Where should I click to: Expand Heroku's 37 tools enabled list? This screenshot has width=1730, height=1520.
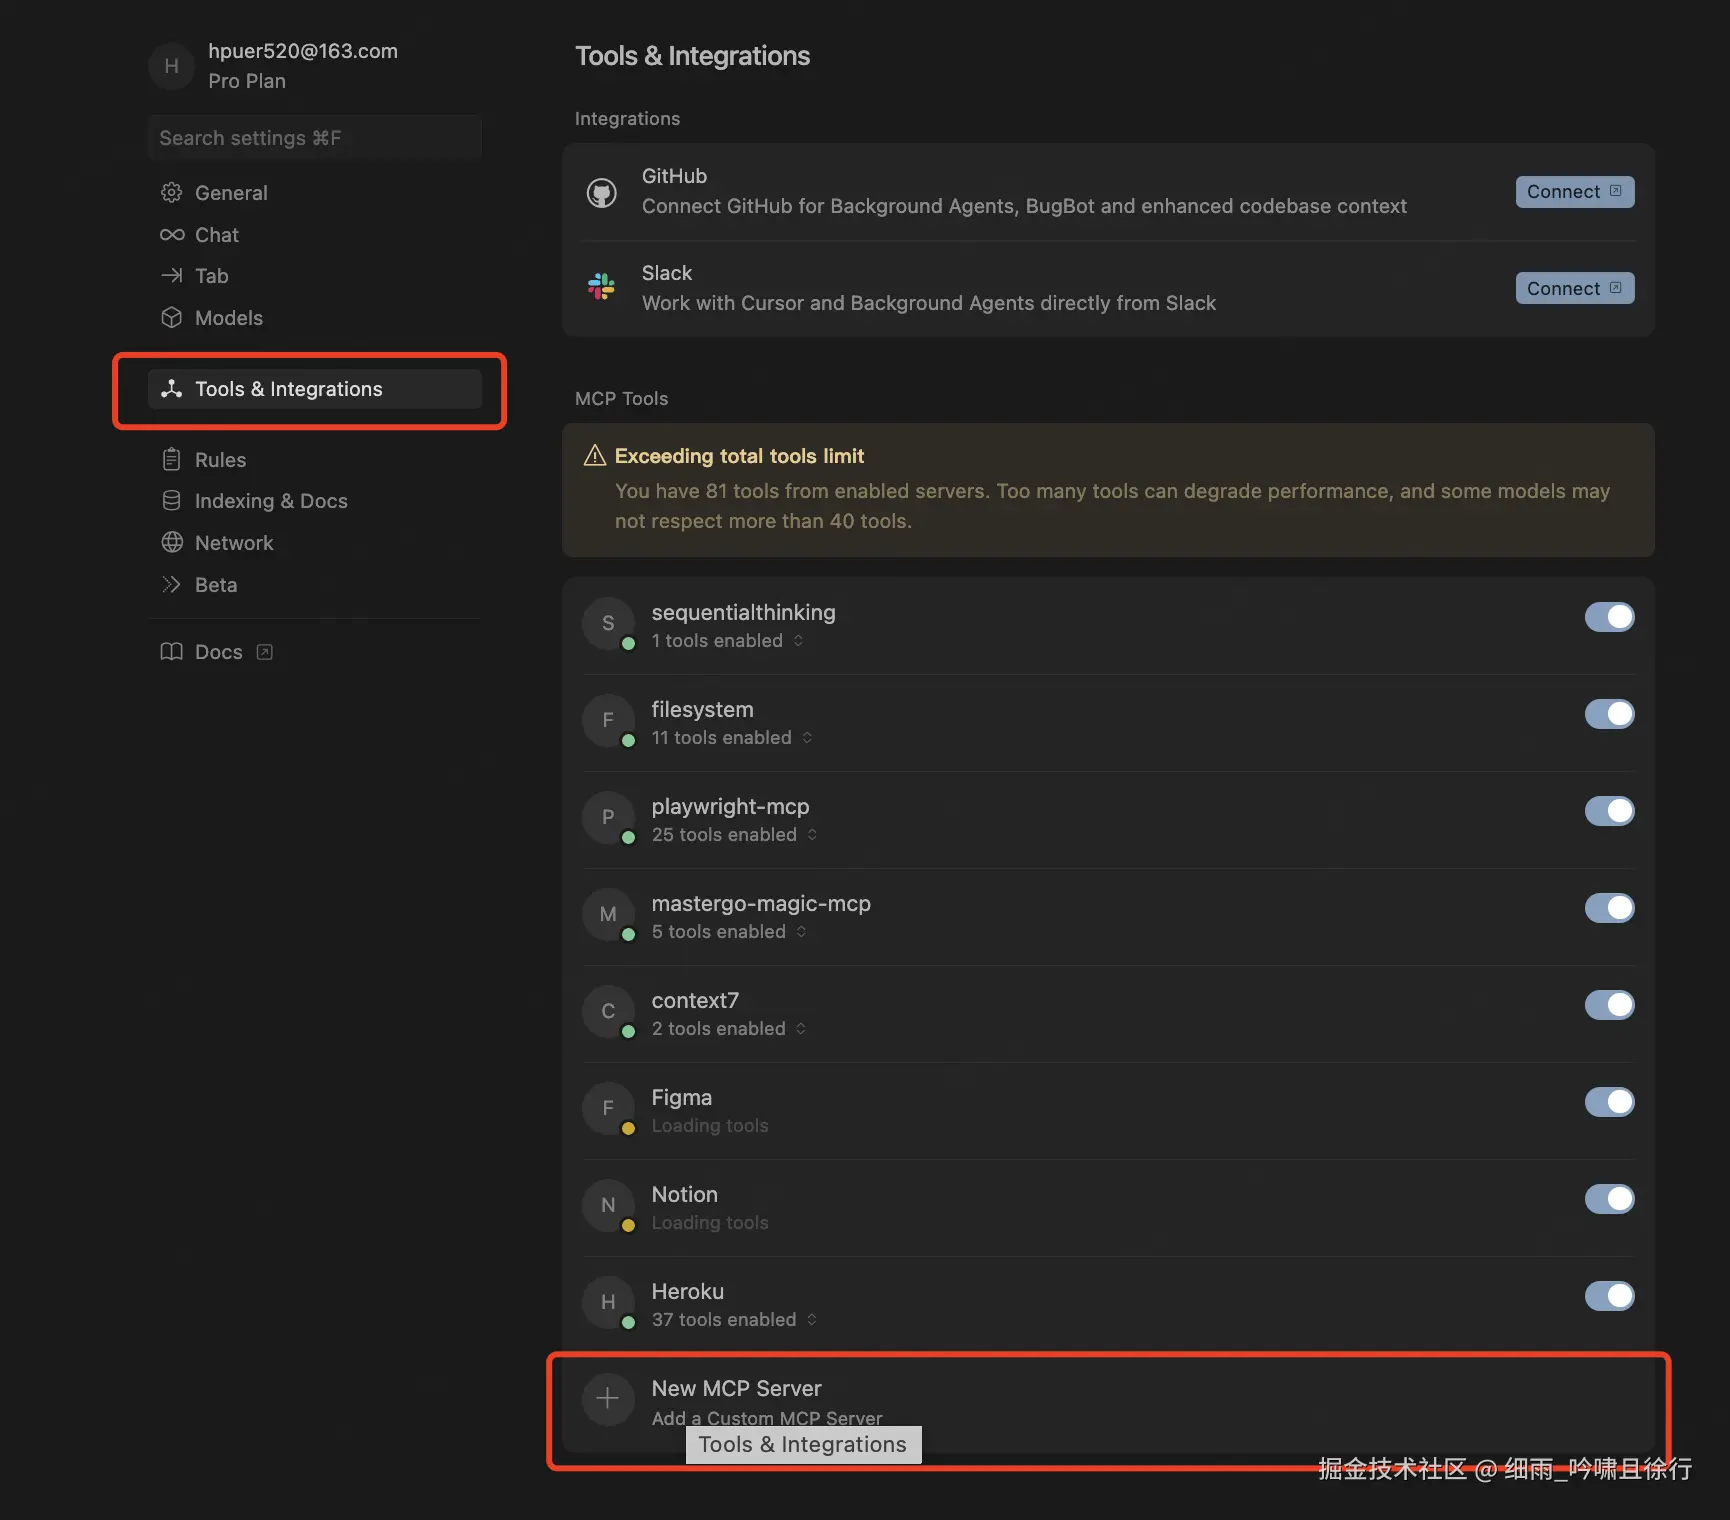[x=735, y=1320]
